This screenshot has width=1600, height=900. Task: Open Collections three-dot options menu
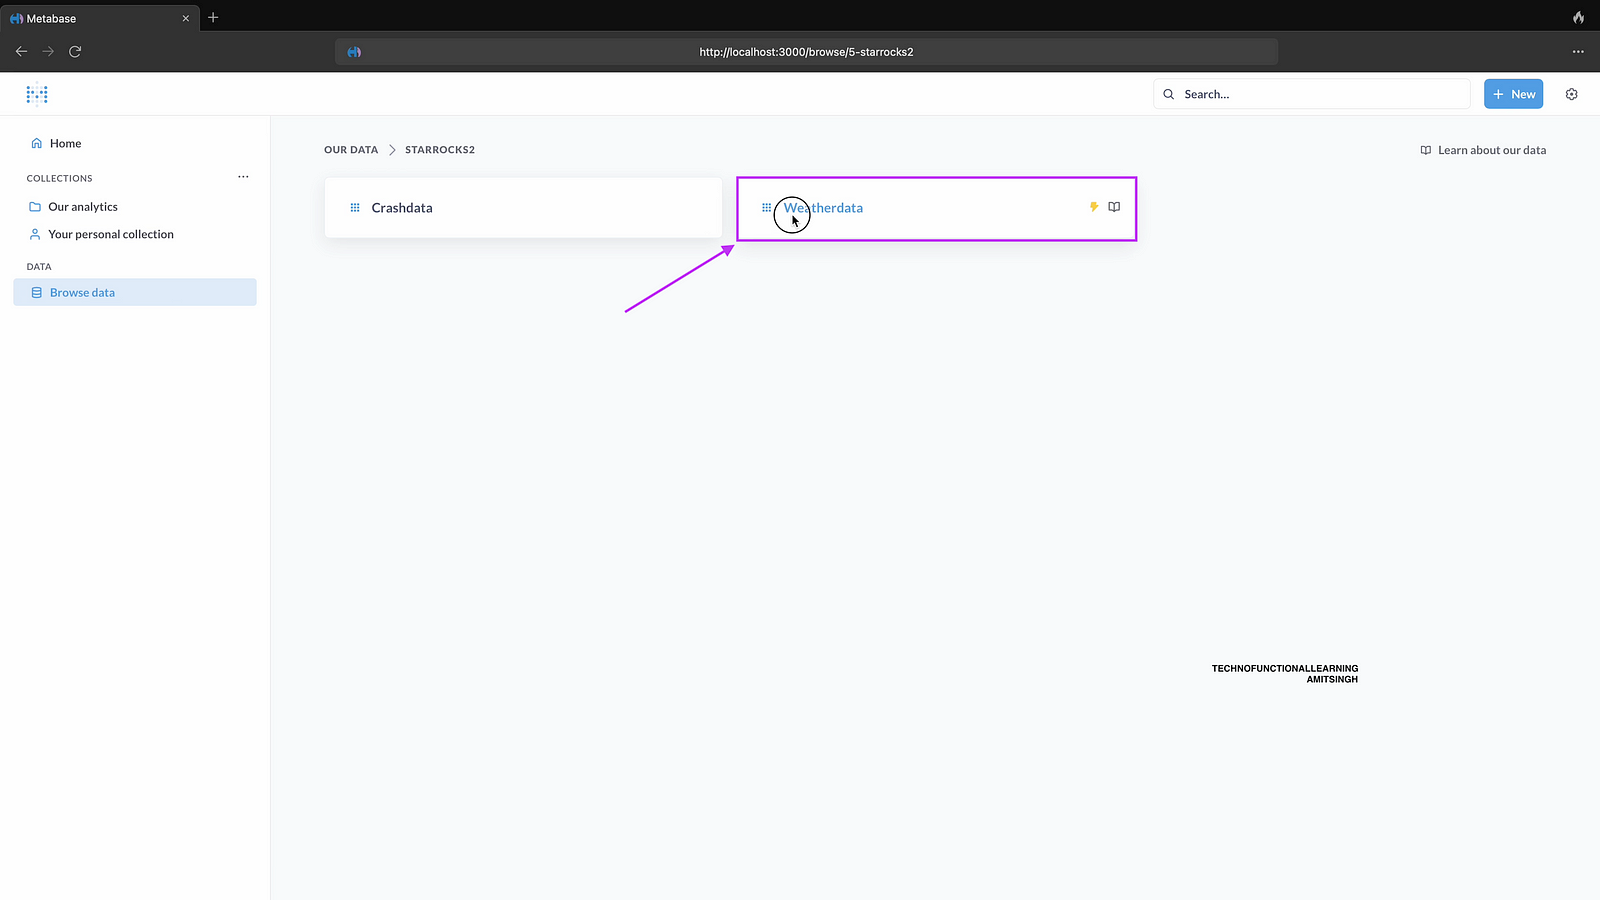coord(243,177)
